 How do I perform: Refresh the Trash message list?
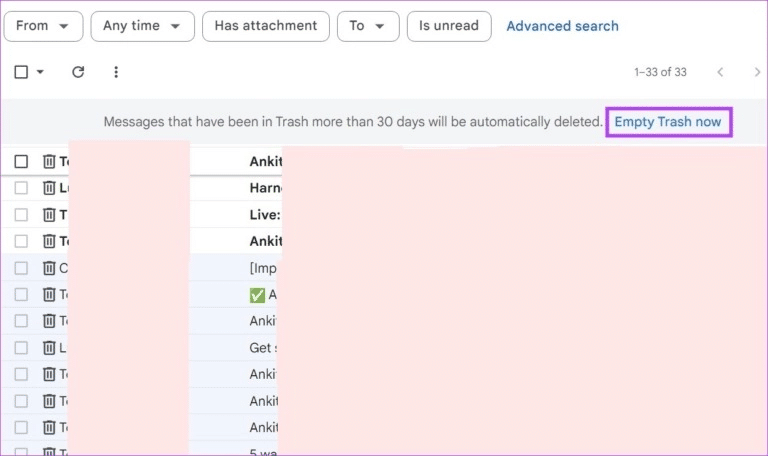pyautogui.click(x=78, y=72)
